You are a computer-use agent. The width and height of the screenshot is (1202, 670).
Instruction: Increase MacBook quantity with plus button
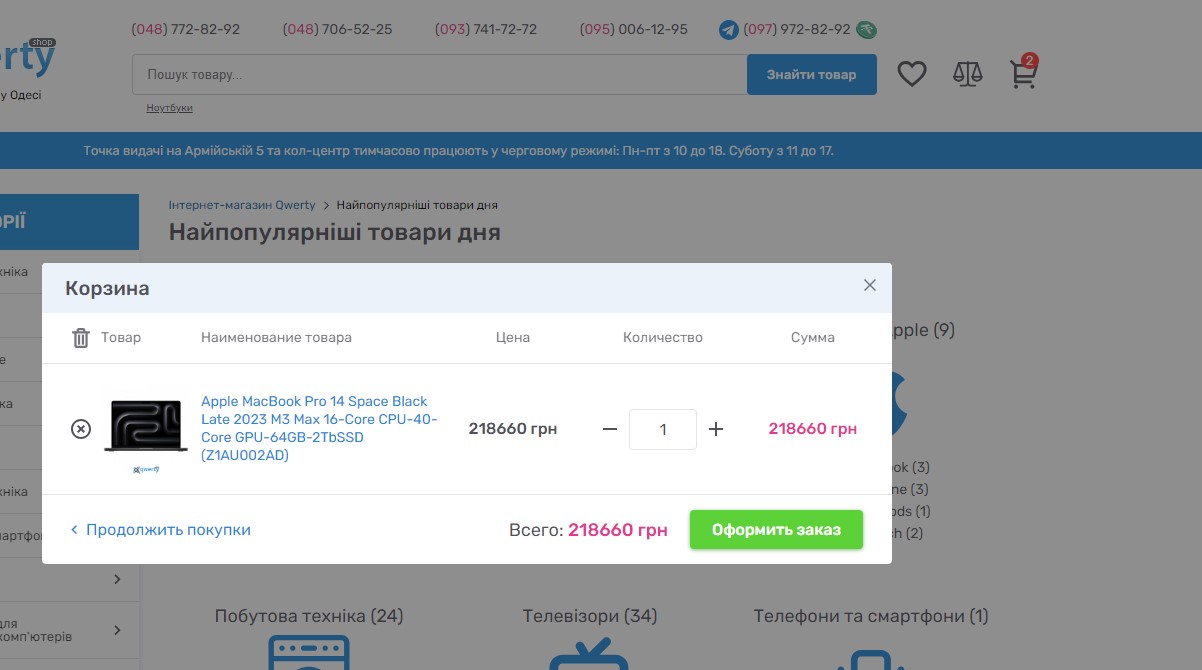tap(716, 429)
